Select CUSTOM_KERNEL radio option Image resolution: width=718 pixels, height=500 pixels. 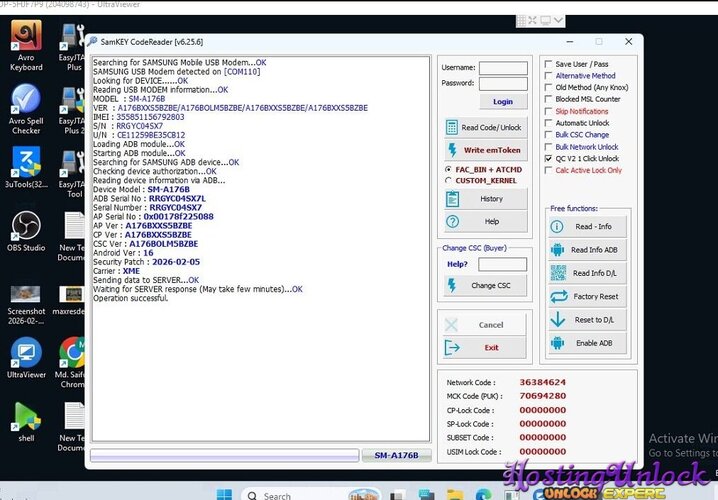[x=448, y=180]
